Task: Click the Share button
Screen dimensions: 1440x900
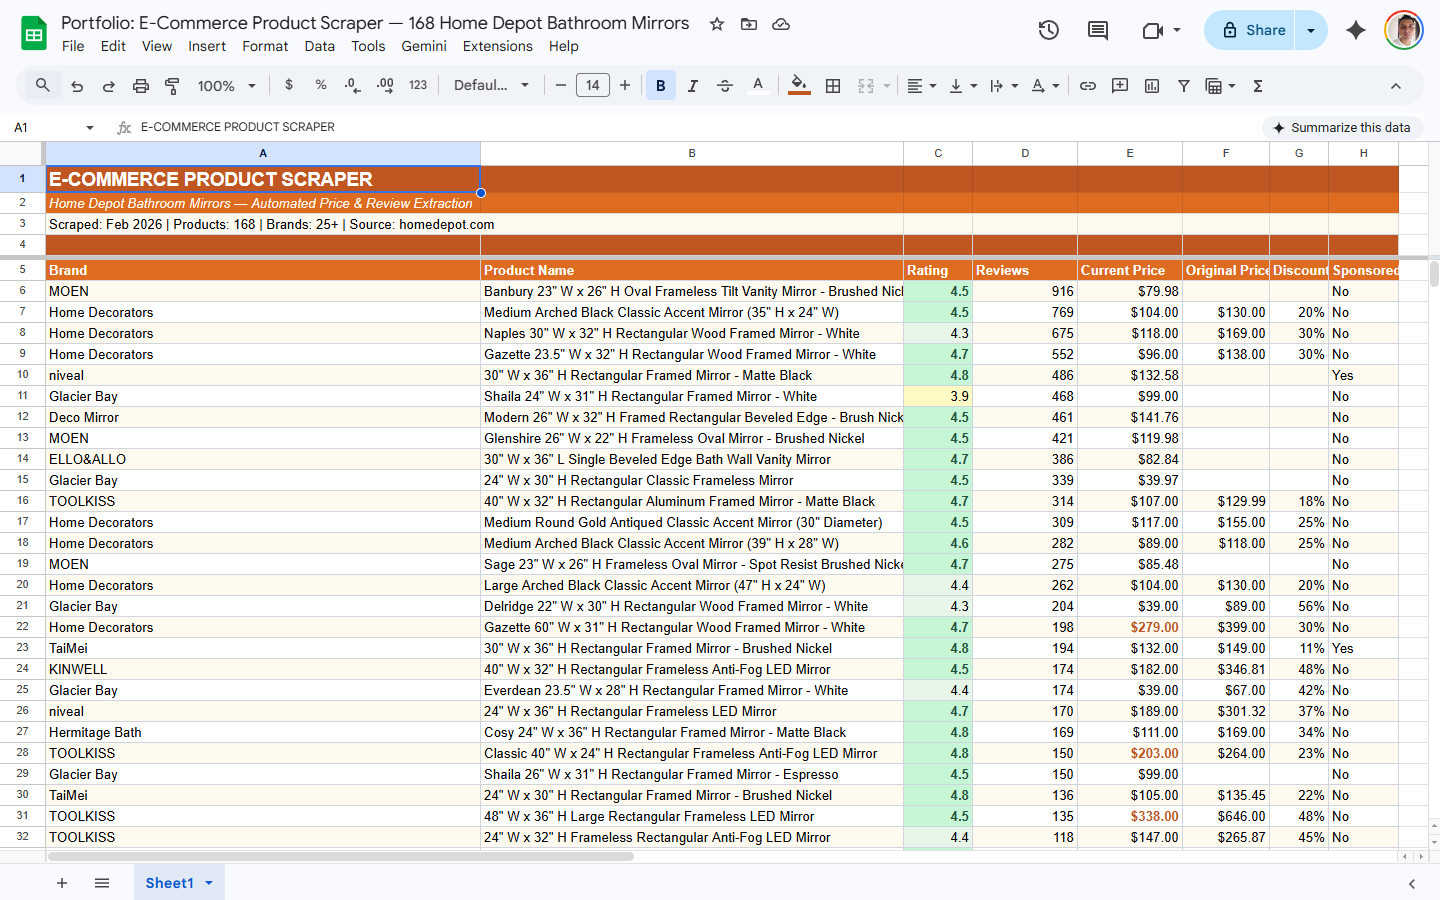Action: coord(1252,30)
